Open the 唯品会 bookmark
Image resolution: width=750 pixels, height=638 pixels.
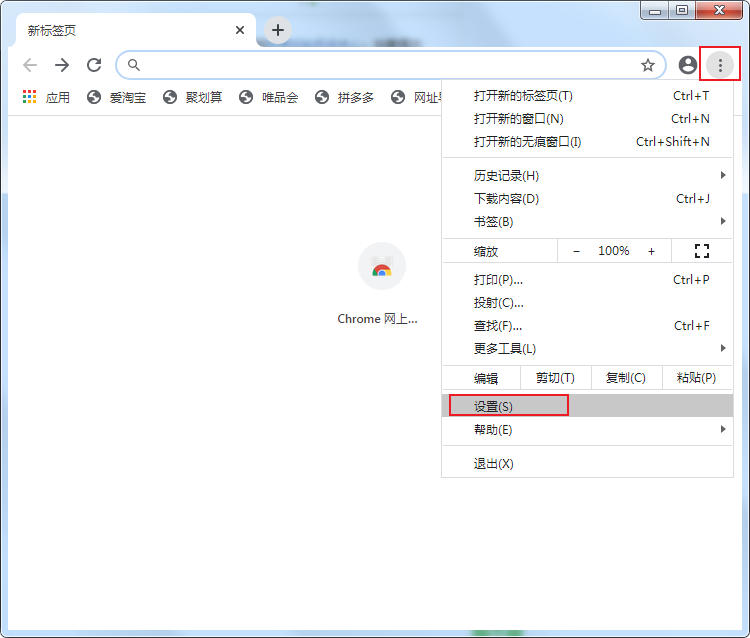268,97
